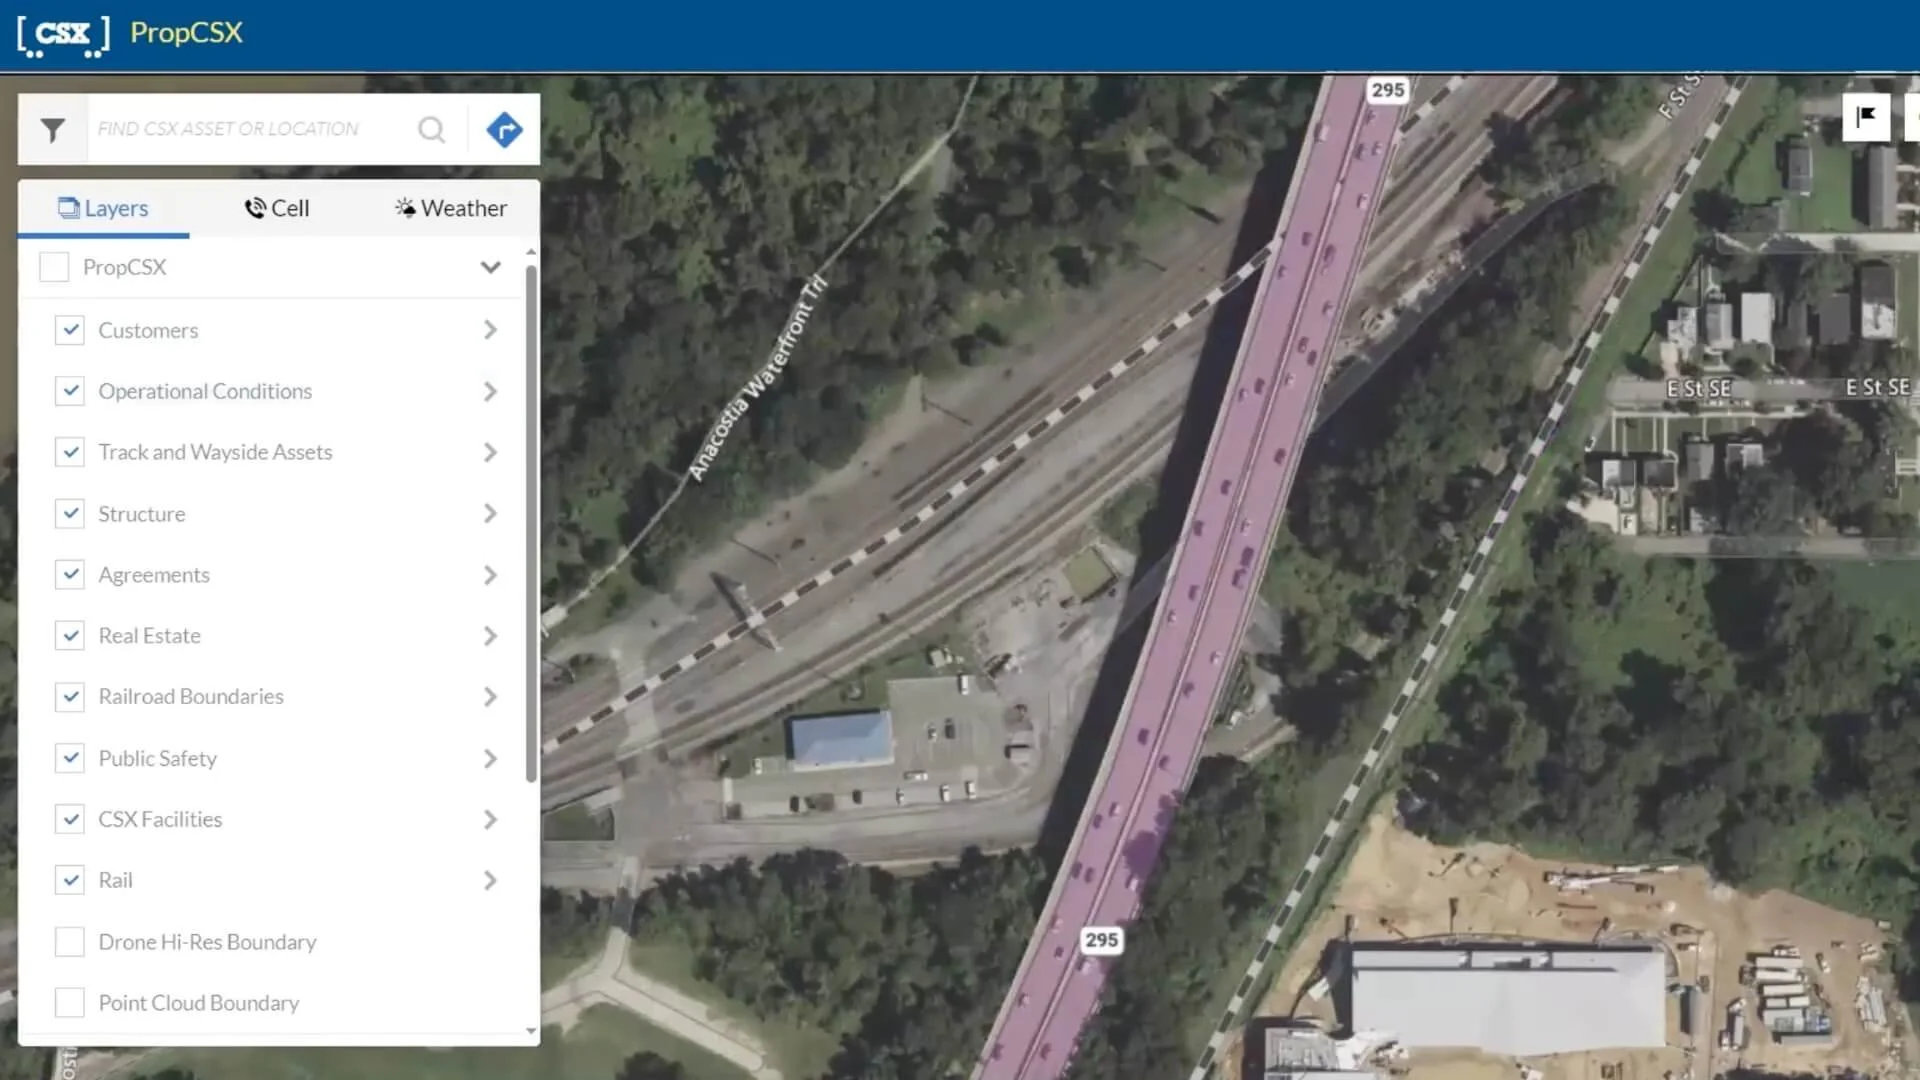
Task: Click the CSX Facilities label
Action: tap(160, 820)
